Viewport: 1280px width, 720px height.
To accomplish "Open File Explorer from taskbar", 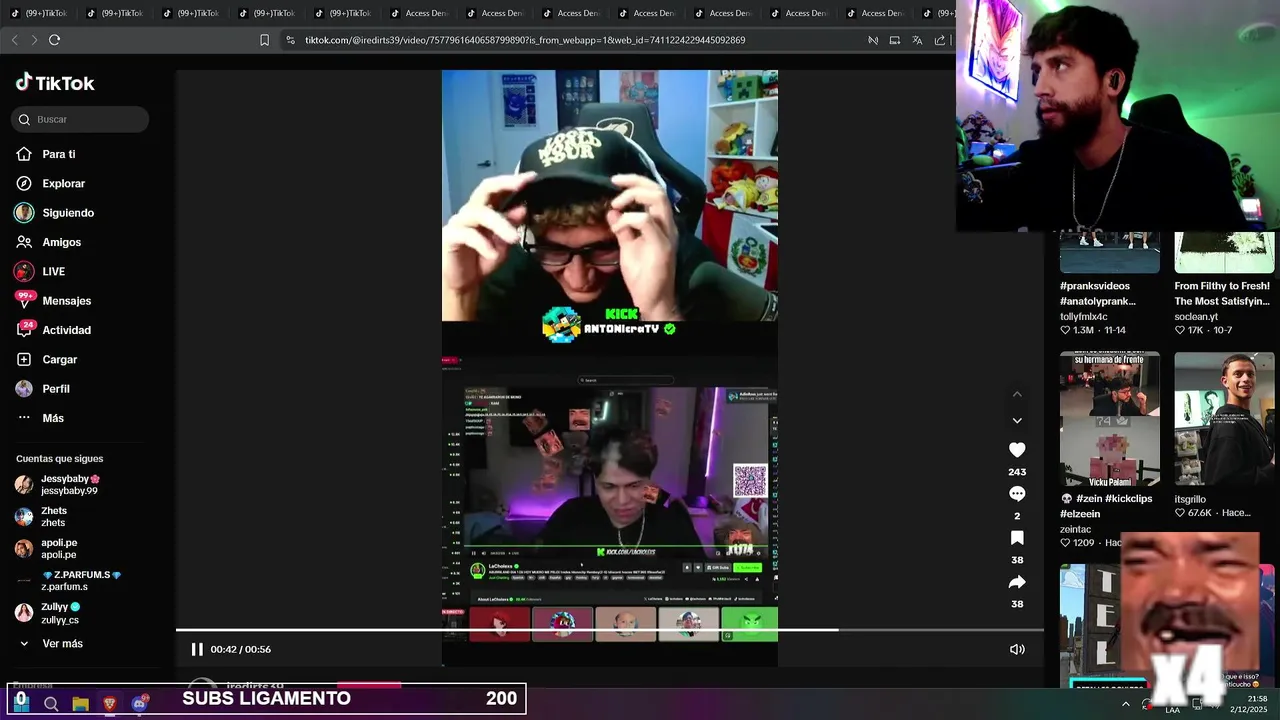I will pyautogui.click(x=80, y=704).
